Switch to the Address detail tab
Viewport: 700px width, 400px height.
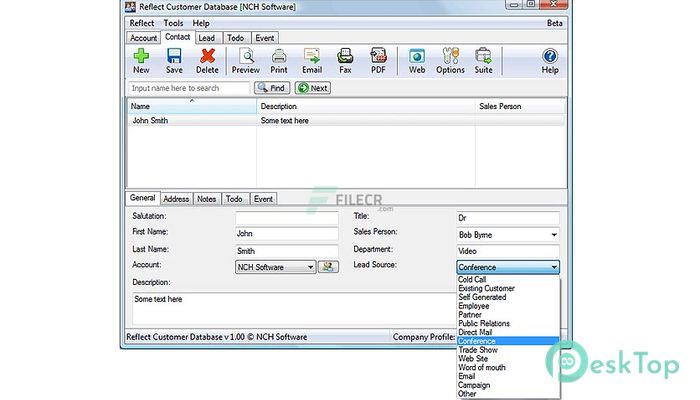176,199
